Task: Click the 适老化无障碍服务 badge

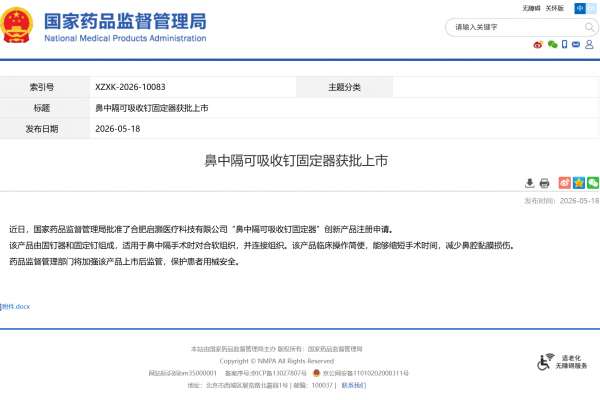Action: 562,362
